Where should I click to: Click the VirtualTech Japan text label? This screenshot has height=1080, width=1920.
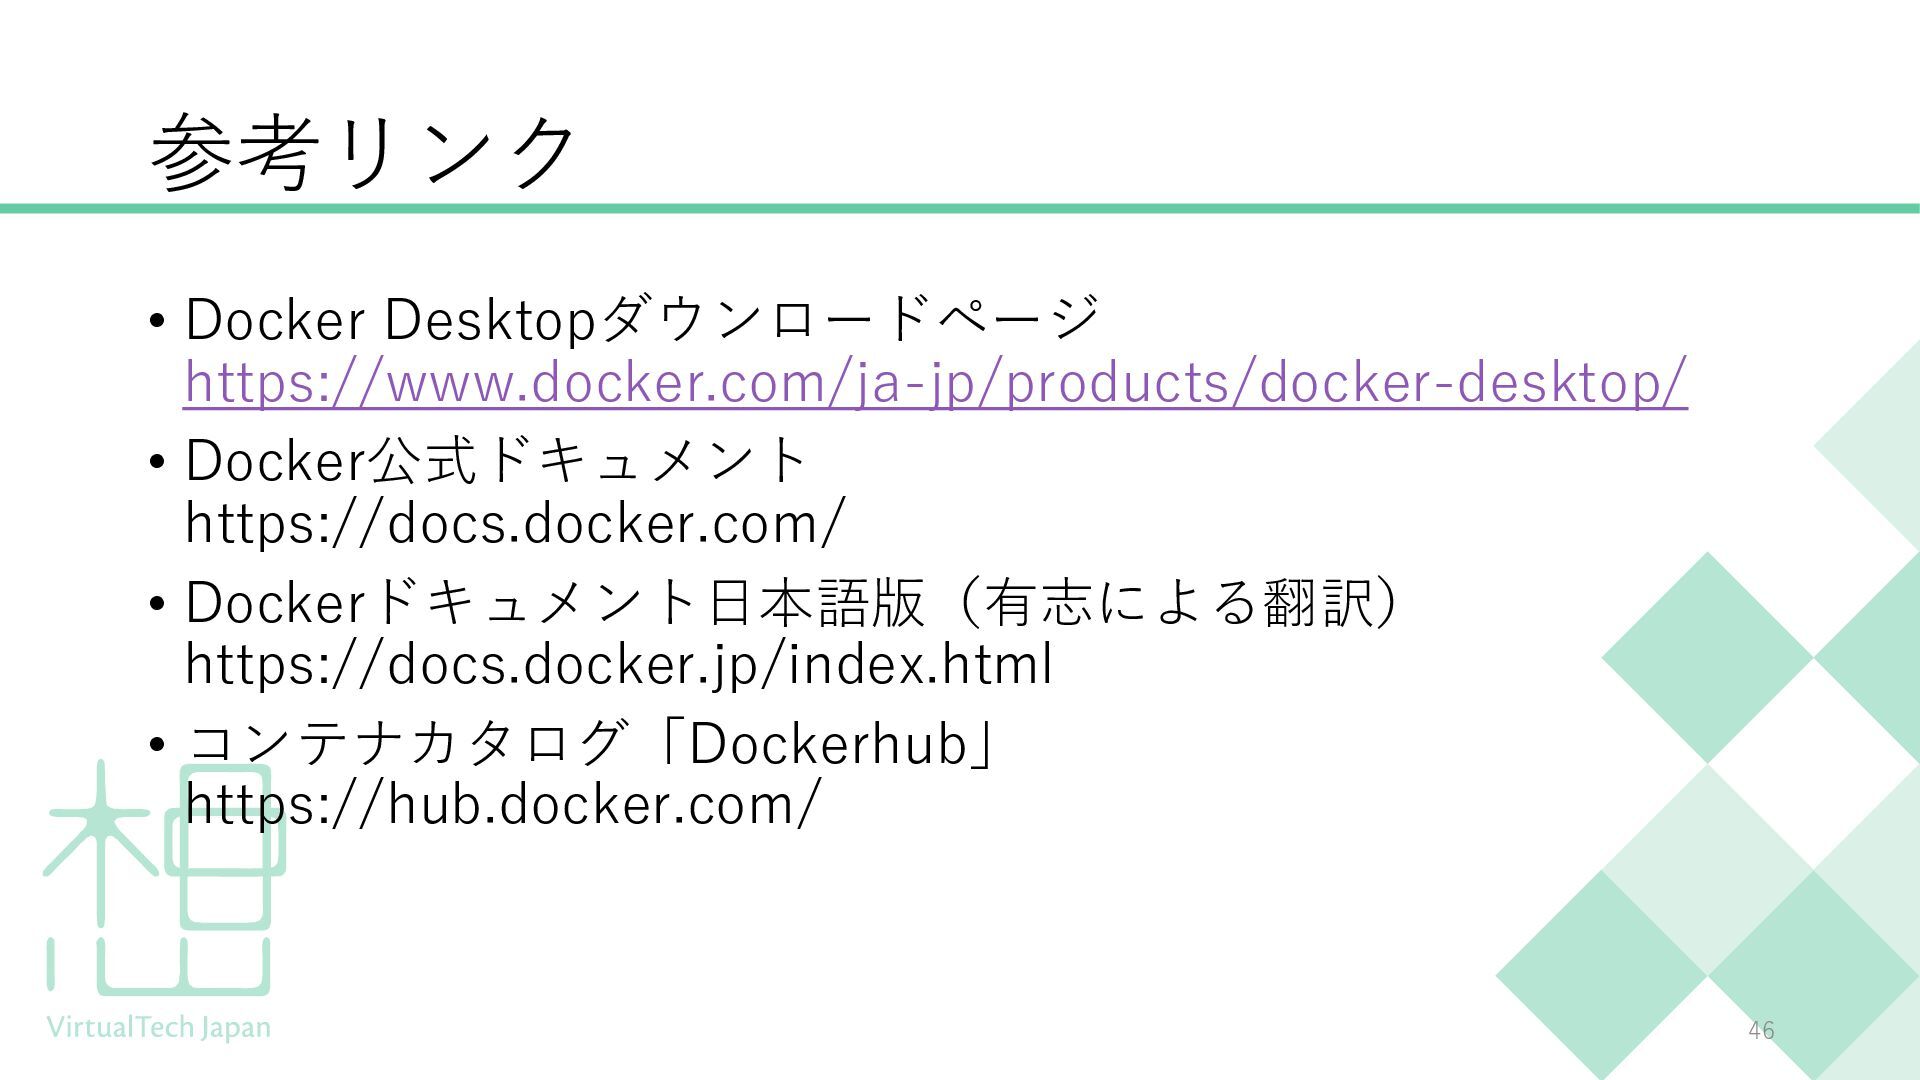pos(158,1027)
